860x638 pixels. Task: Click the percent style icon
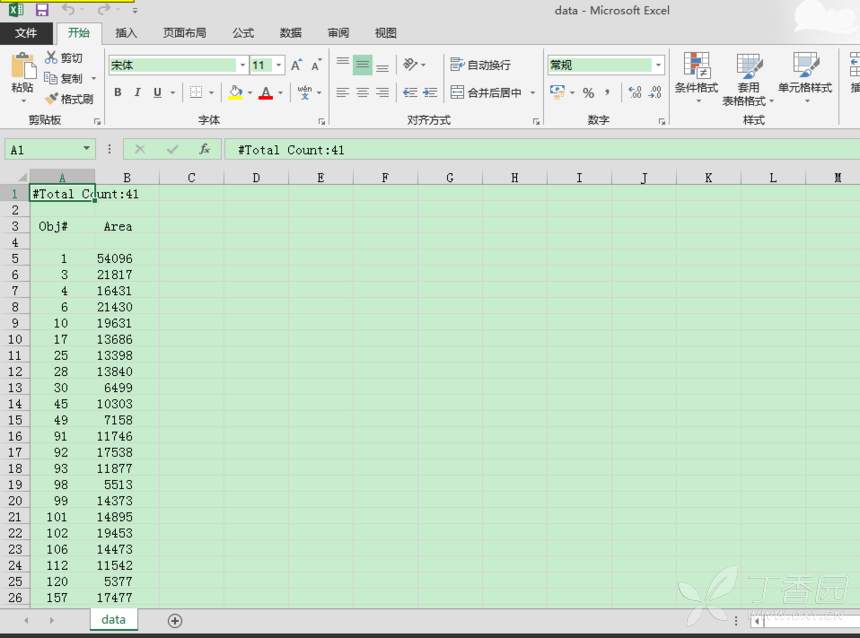tap(588, 93)
